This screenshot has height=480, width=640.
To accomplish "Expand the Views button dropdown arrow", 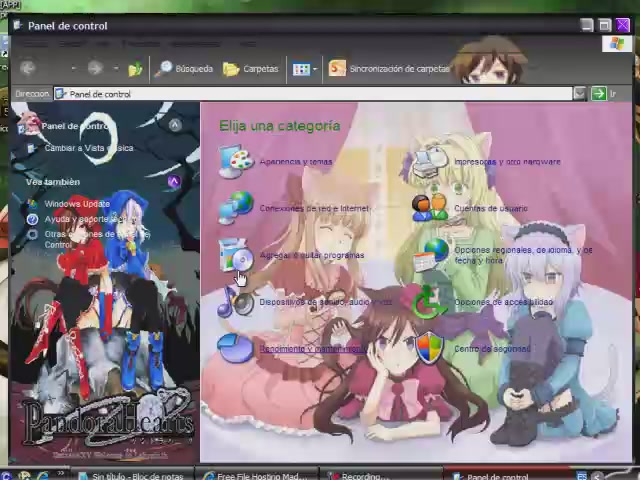I will coord(315,69).
